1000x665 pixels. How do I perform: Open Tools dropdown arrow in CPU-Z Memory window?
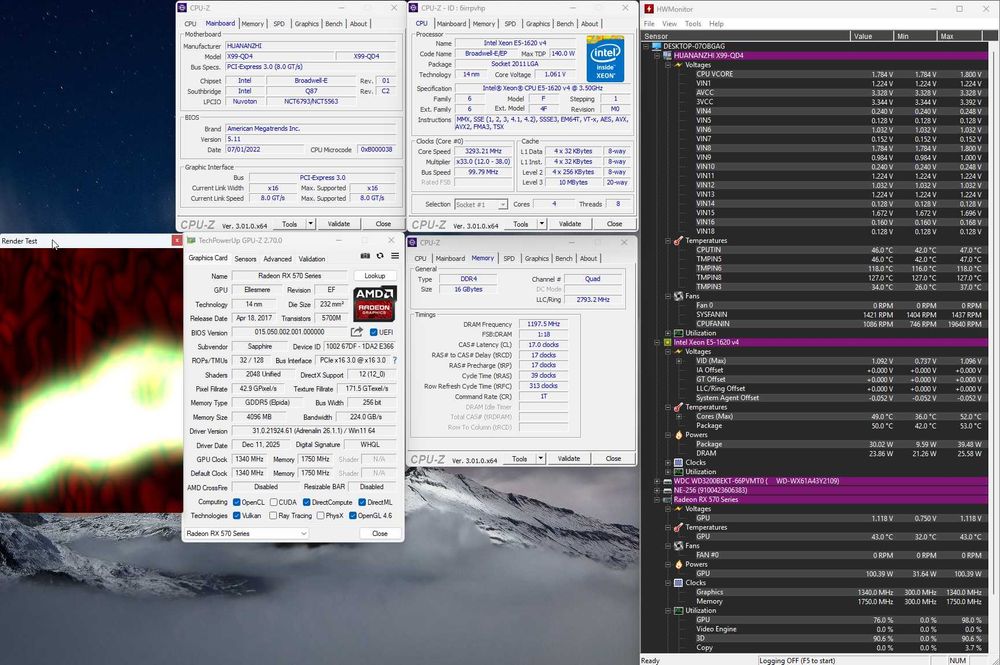coord(540,458)
